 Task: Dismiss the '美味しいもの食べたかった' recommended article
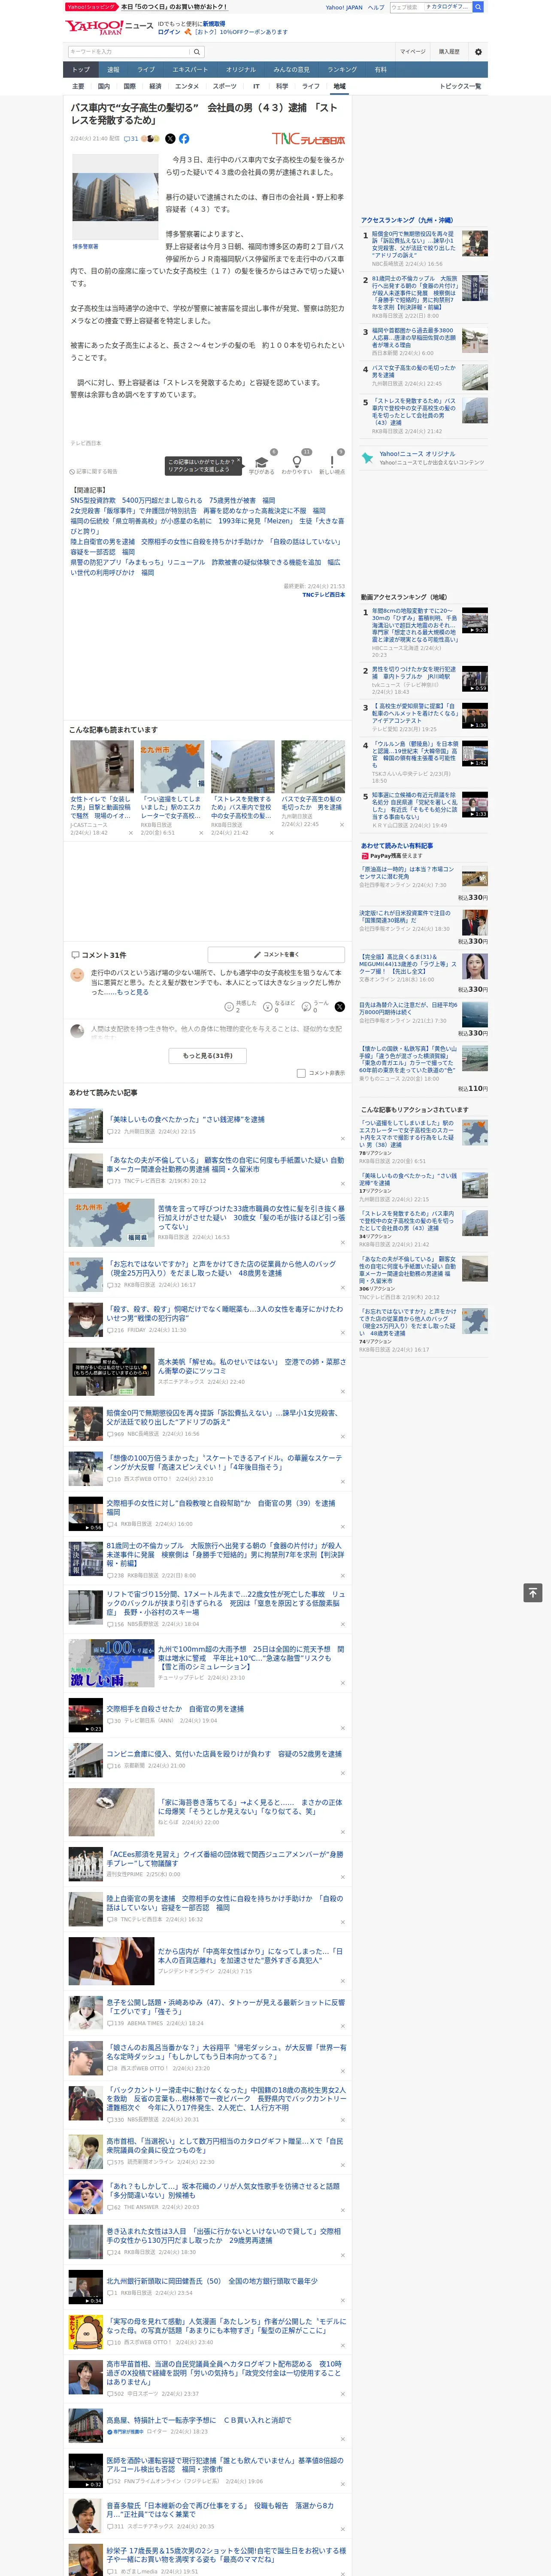(x=342, y=1138)
